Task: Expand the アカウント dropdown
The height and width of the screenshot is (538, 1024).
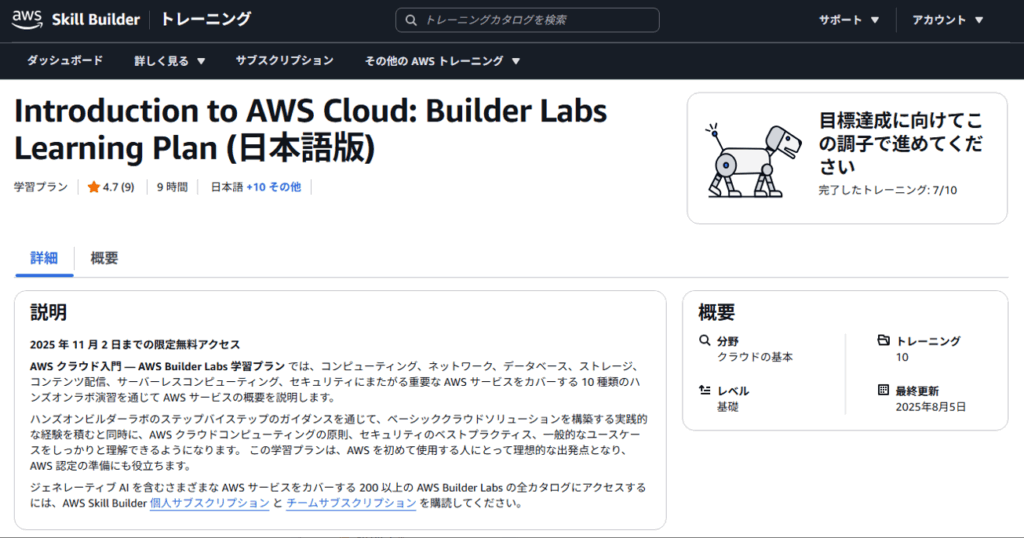Action: click(948, 20)
